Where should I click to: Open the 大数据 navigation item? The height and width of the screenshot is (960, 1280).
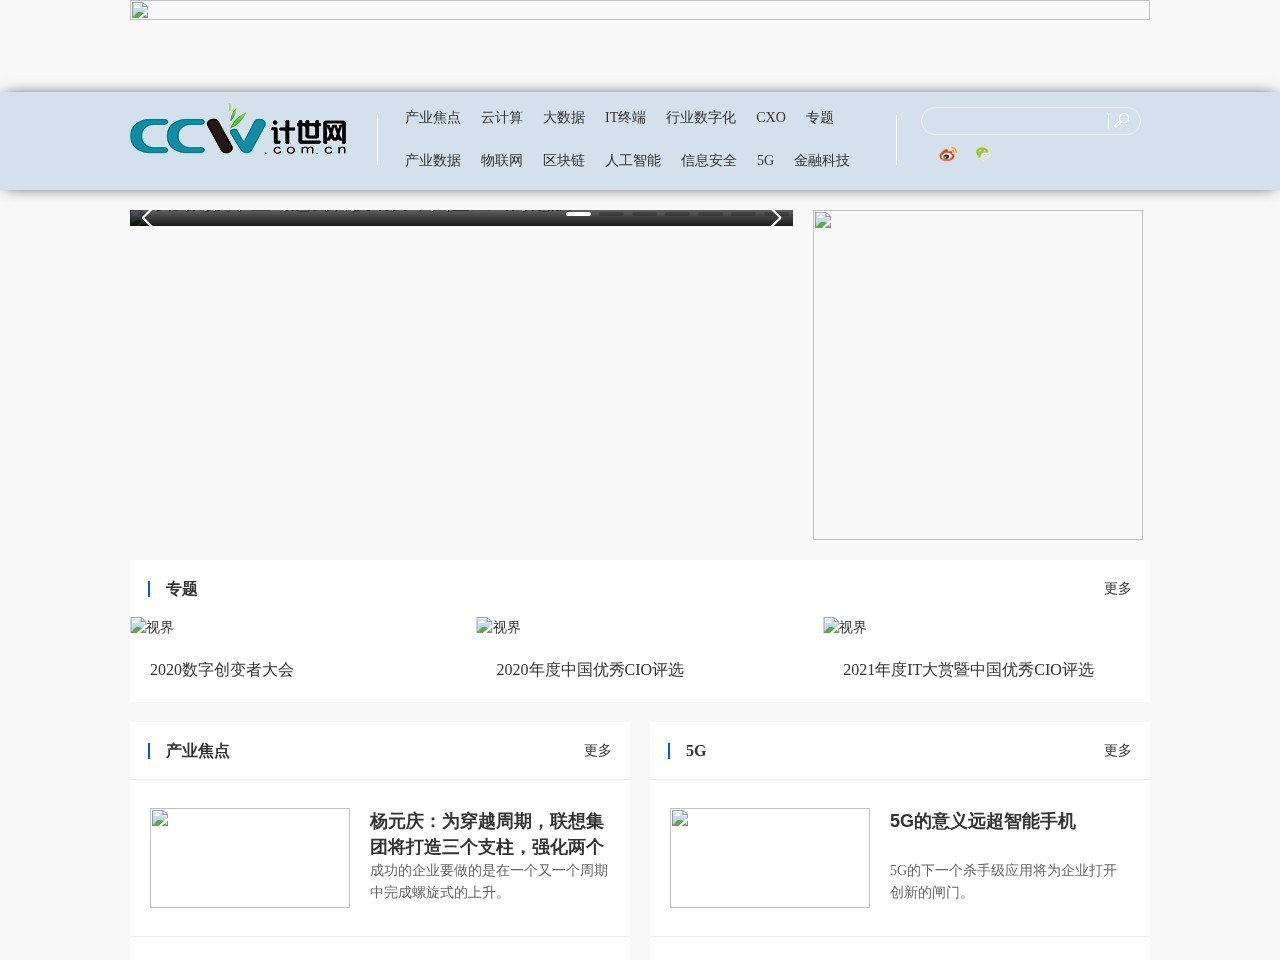(563, 118)
